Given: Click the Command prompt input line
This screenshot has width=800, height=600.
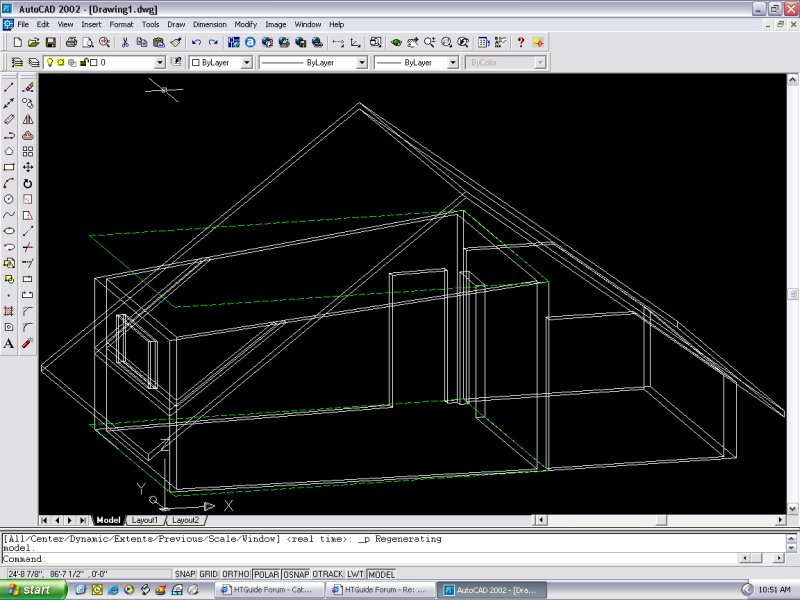Looking at the screenshot, I should click(370, 559).
